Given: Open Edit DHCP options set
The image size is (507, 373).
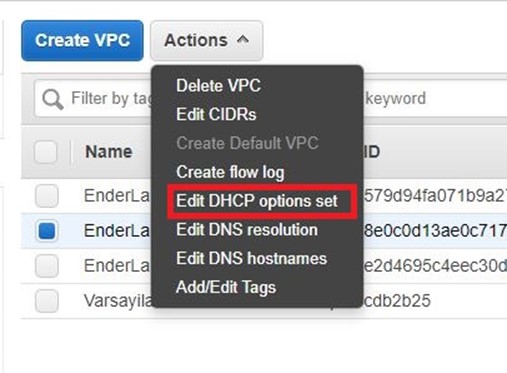Looking at the screenshot, I should click(257, 201).
